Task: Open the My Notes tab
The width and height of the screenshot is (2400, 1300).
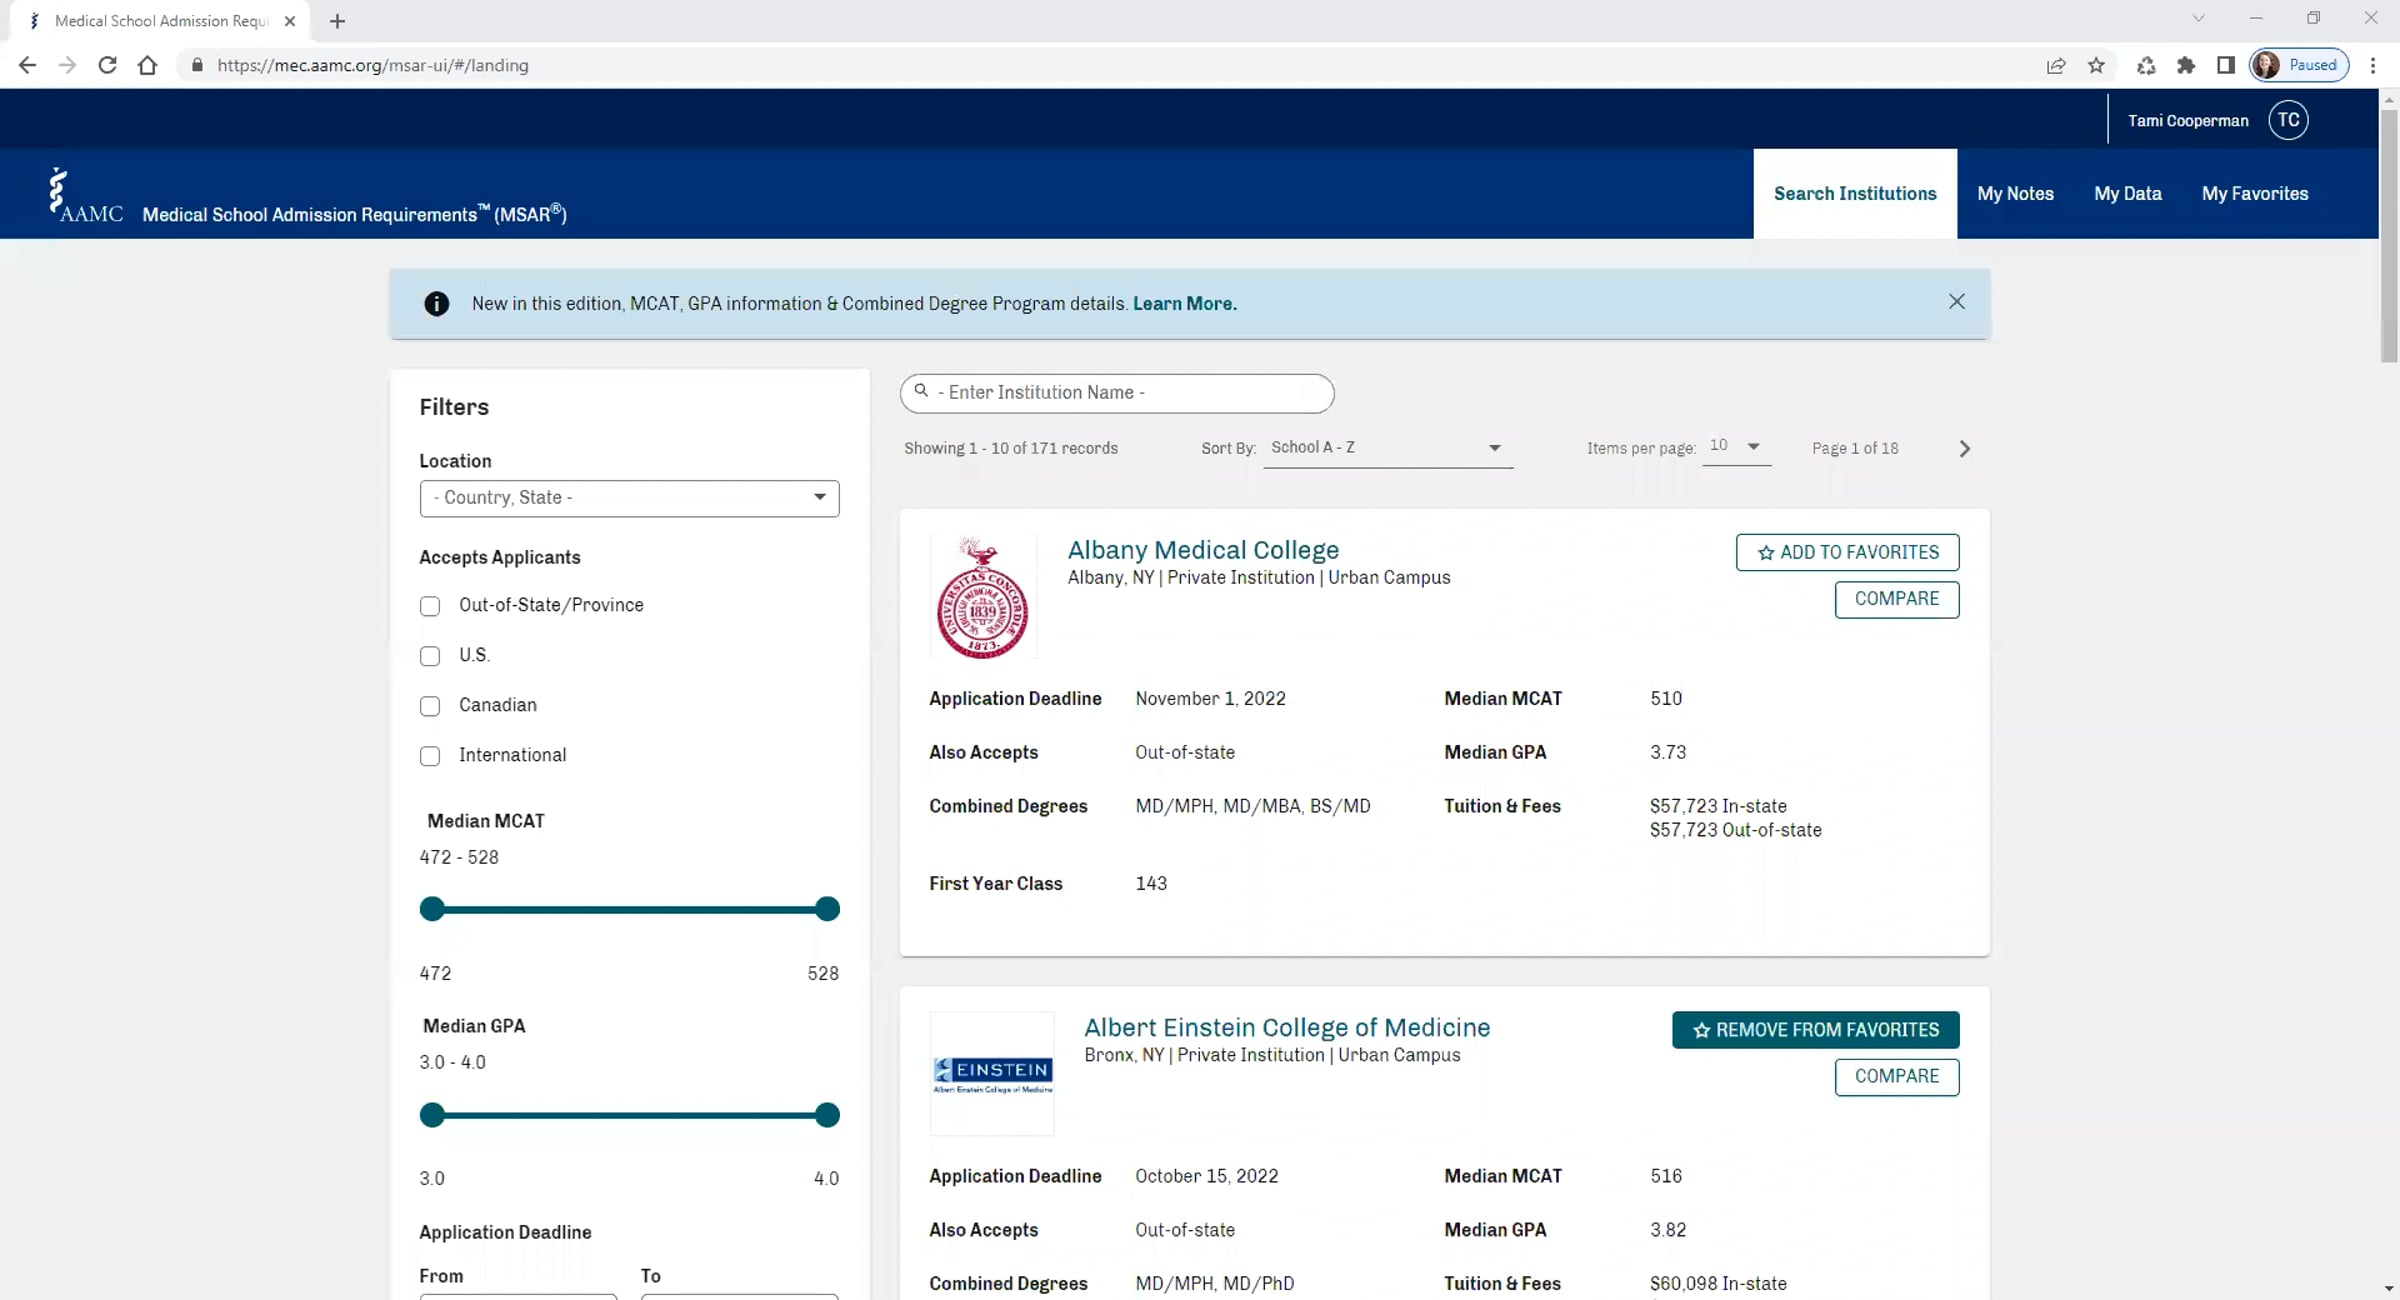Action: pos(2015,194)
